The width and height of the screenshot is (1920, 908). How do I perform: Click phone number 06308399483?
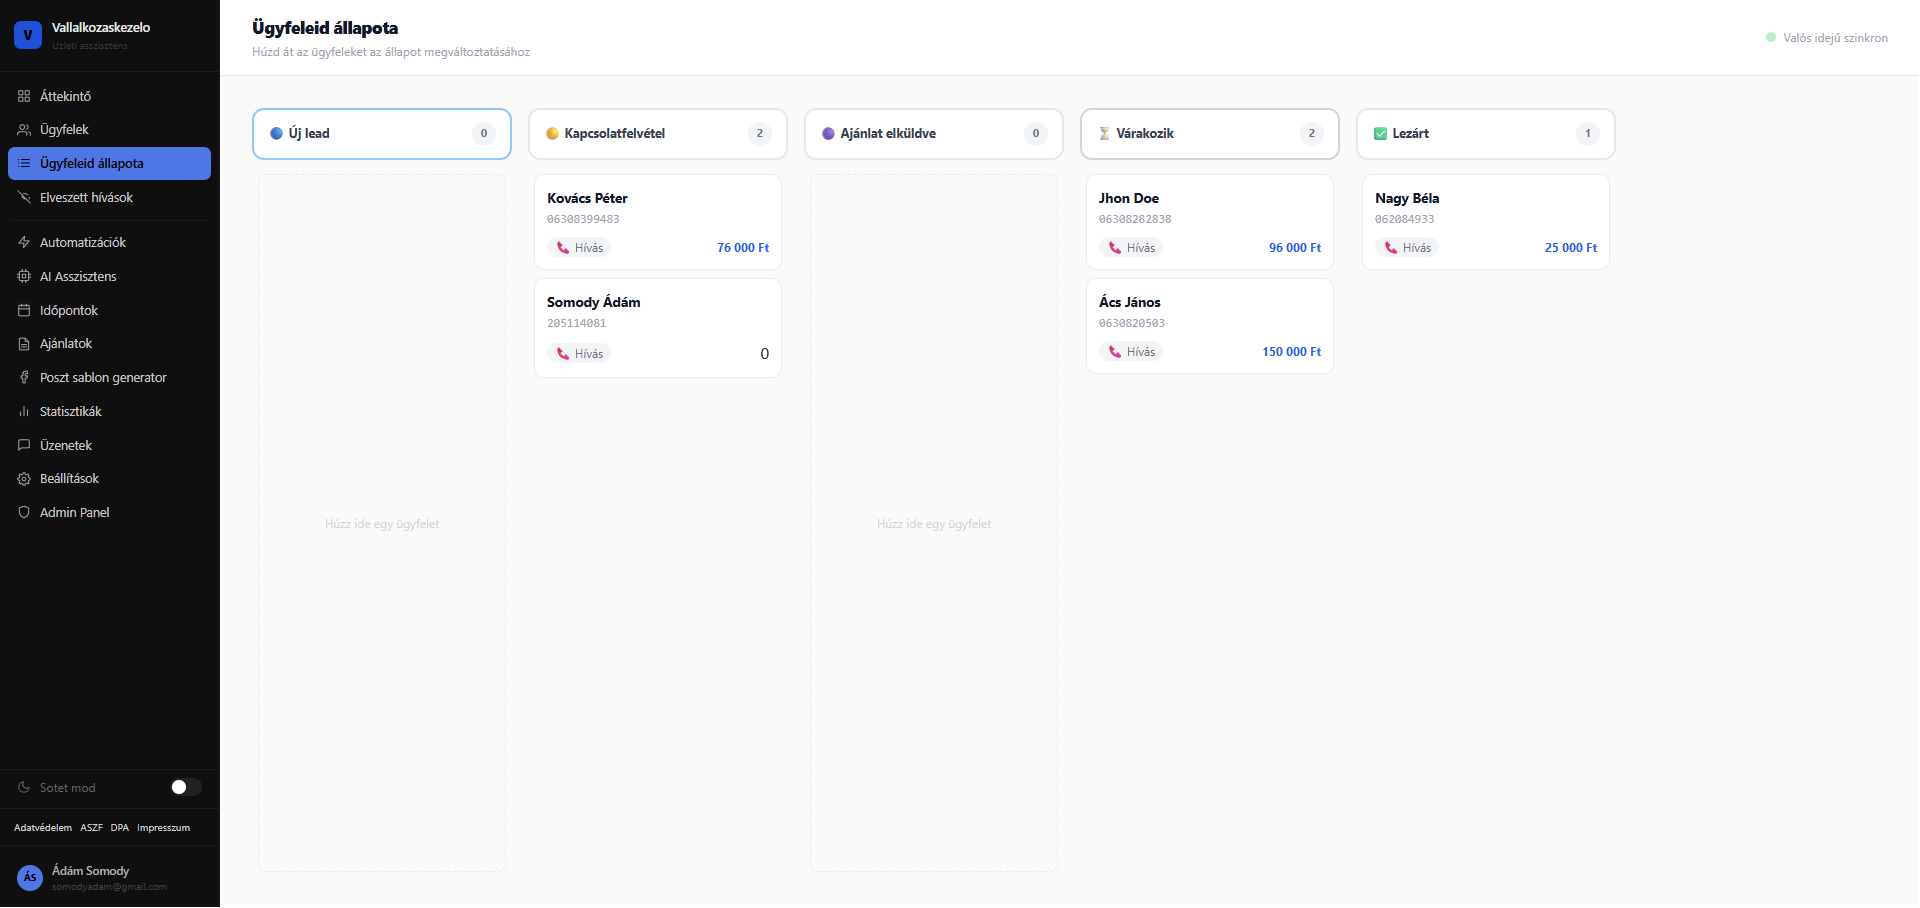coord(583,219)
